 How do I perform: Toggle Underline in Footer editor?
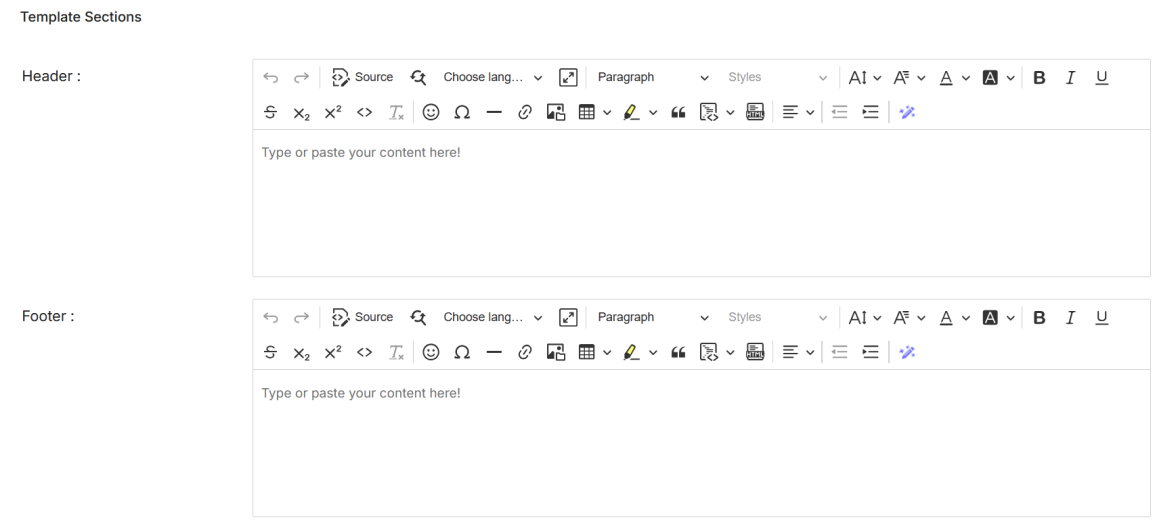click(x=1101, y=317)
